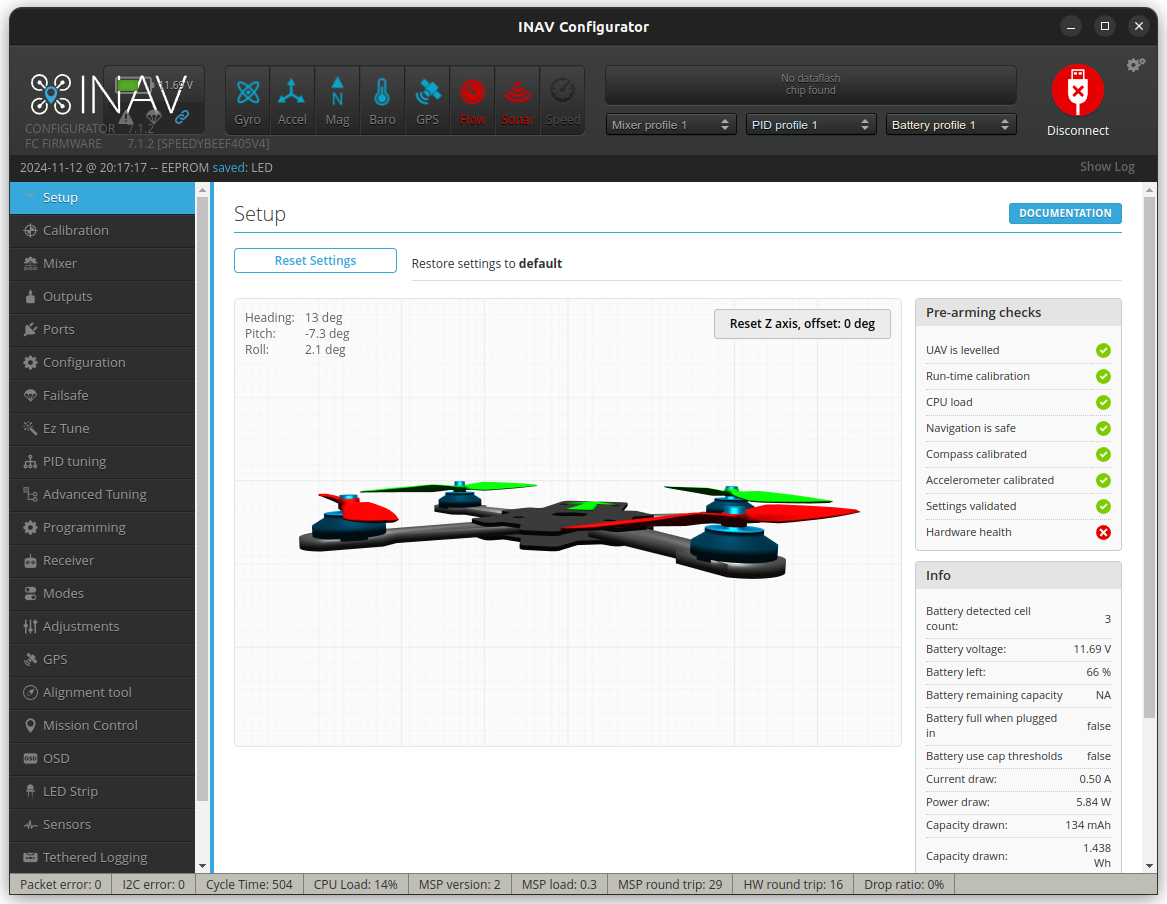Open the PID tuning tab
Viewport: 1167px width, 904px height.
pyautogui.click(x=103, y=461)
